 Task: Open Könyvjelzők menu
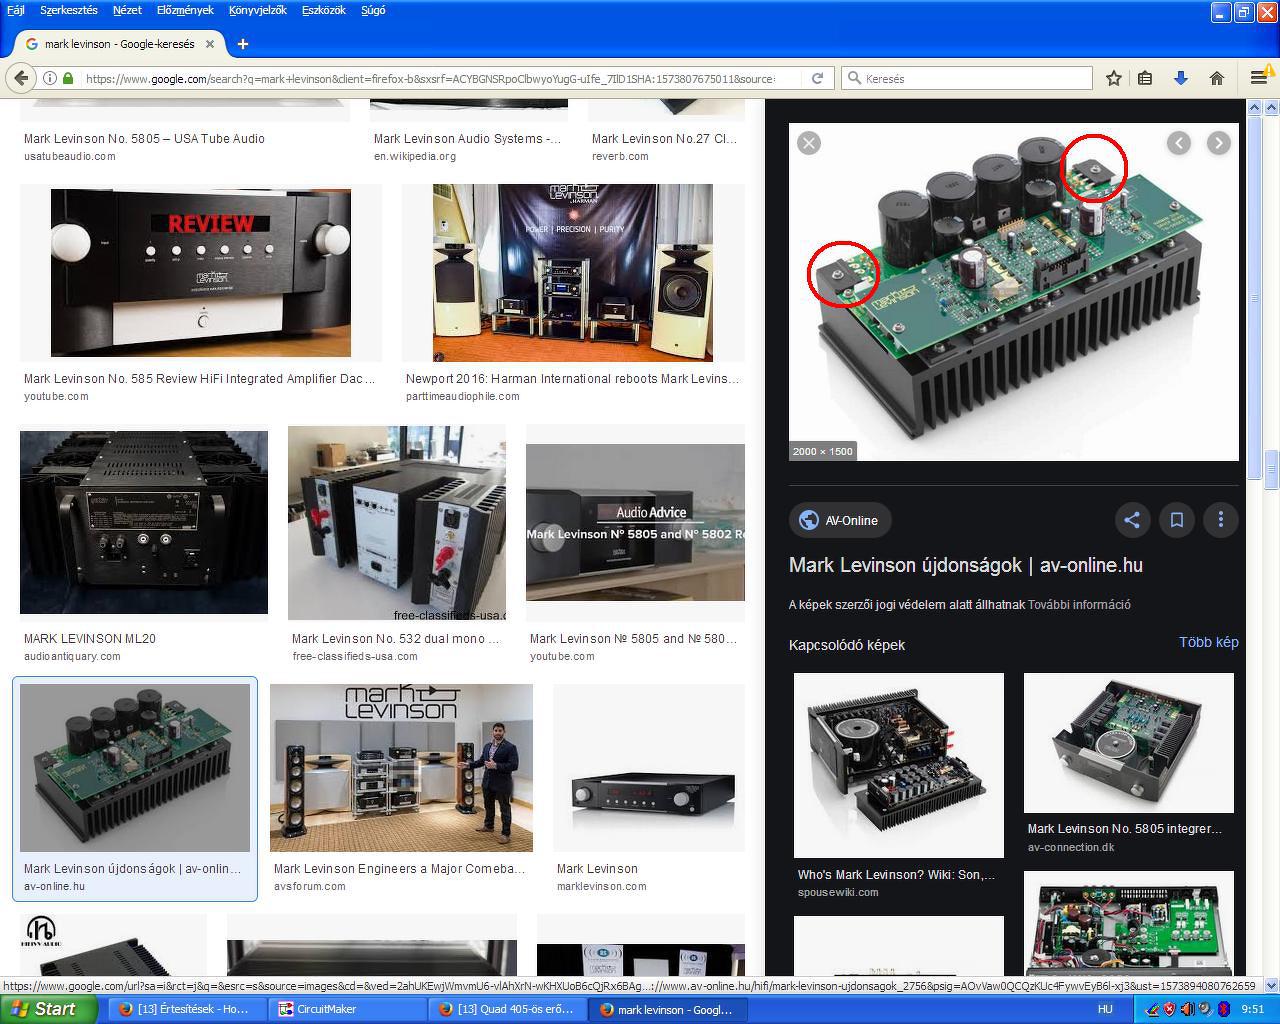click(x=257, y=10)
